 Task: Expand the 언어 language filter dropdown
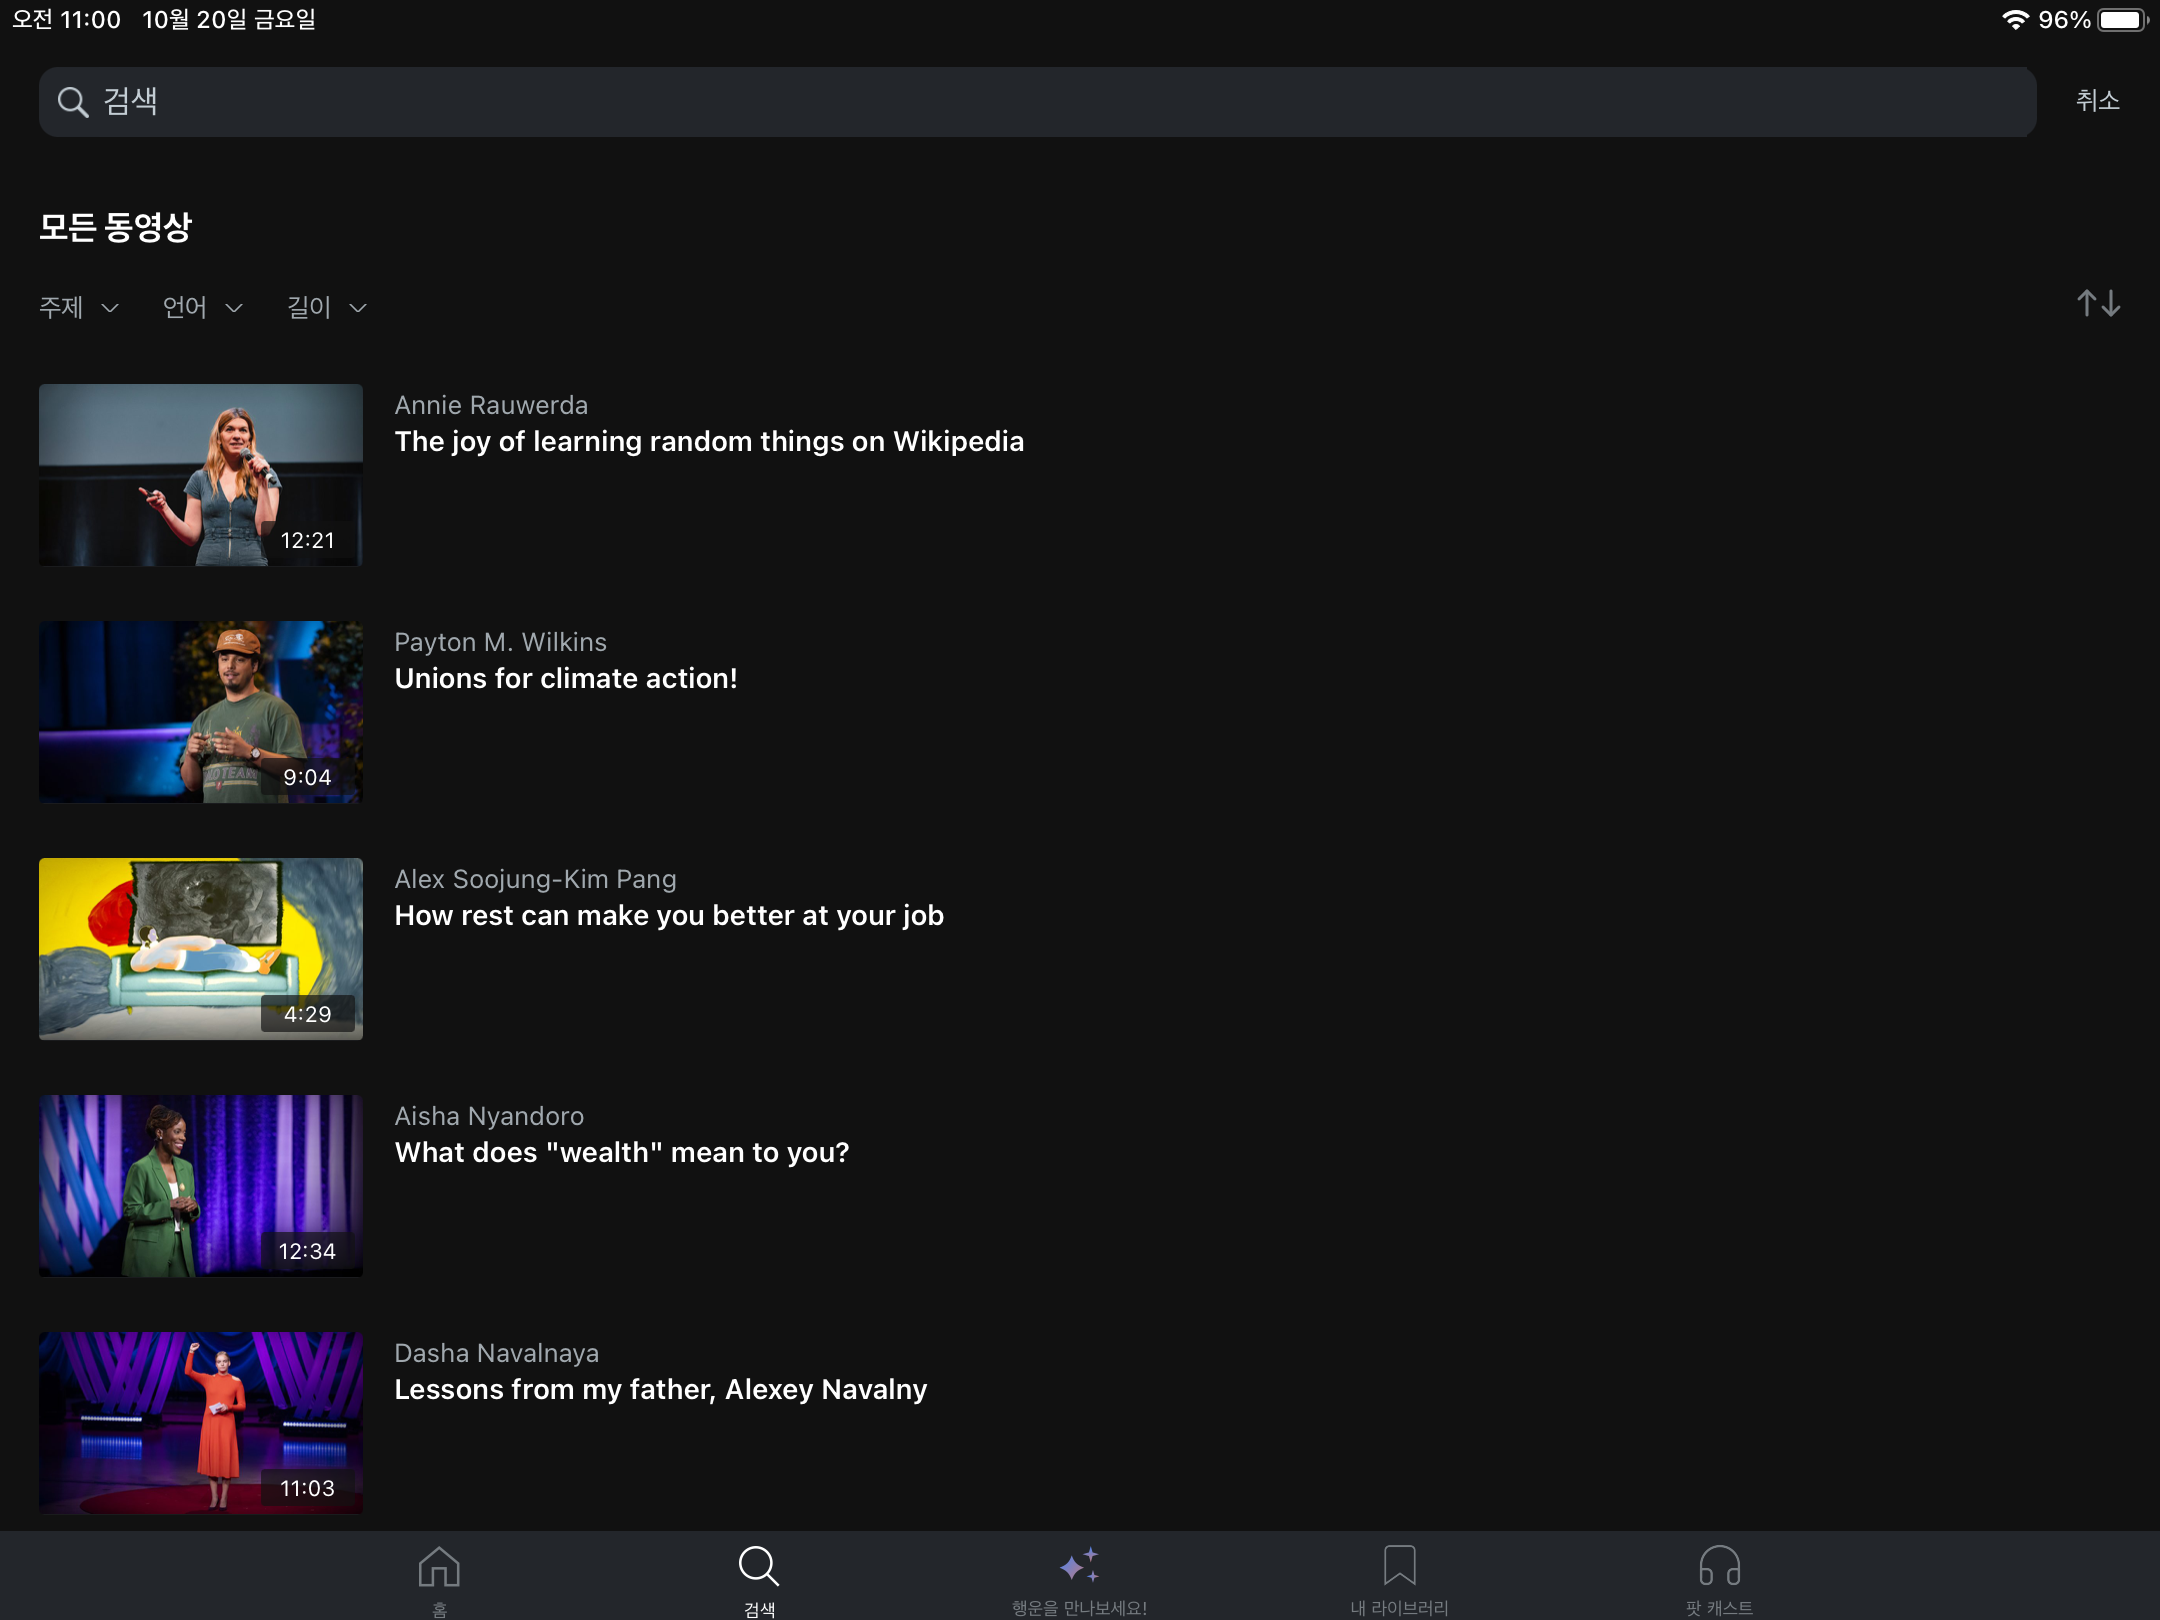pos(203,307)
